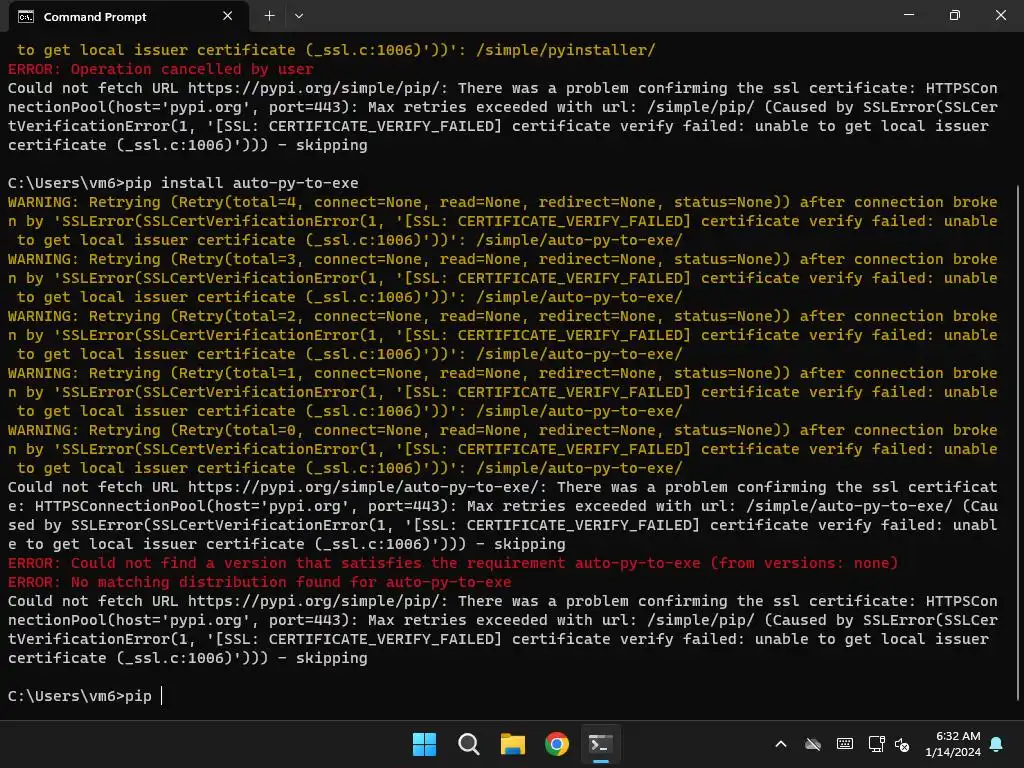Open a new terminal tab
This screenshot has height=768, width=1024.
(x=269, y=16)
